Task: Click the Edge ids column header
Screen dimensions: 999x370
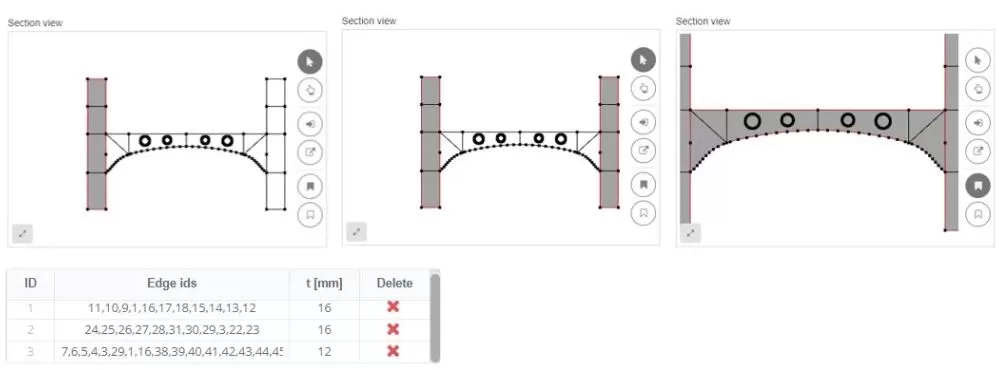Action: (x=172, y=283)
